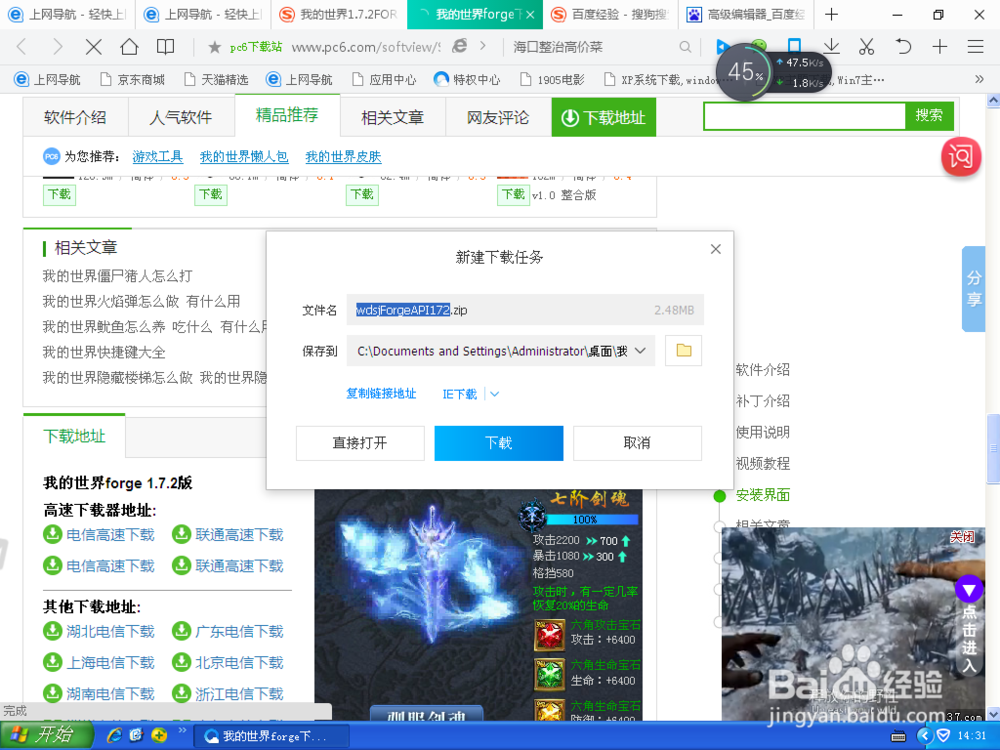Click the browser forward arrow

pos(57,47)
